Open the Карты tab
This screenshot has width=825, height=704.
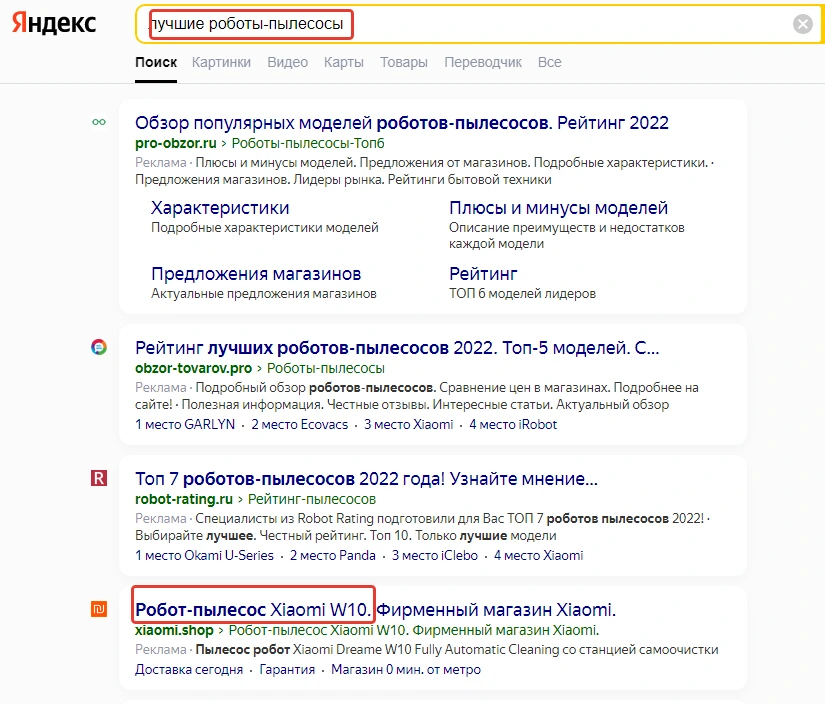344,63
